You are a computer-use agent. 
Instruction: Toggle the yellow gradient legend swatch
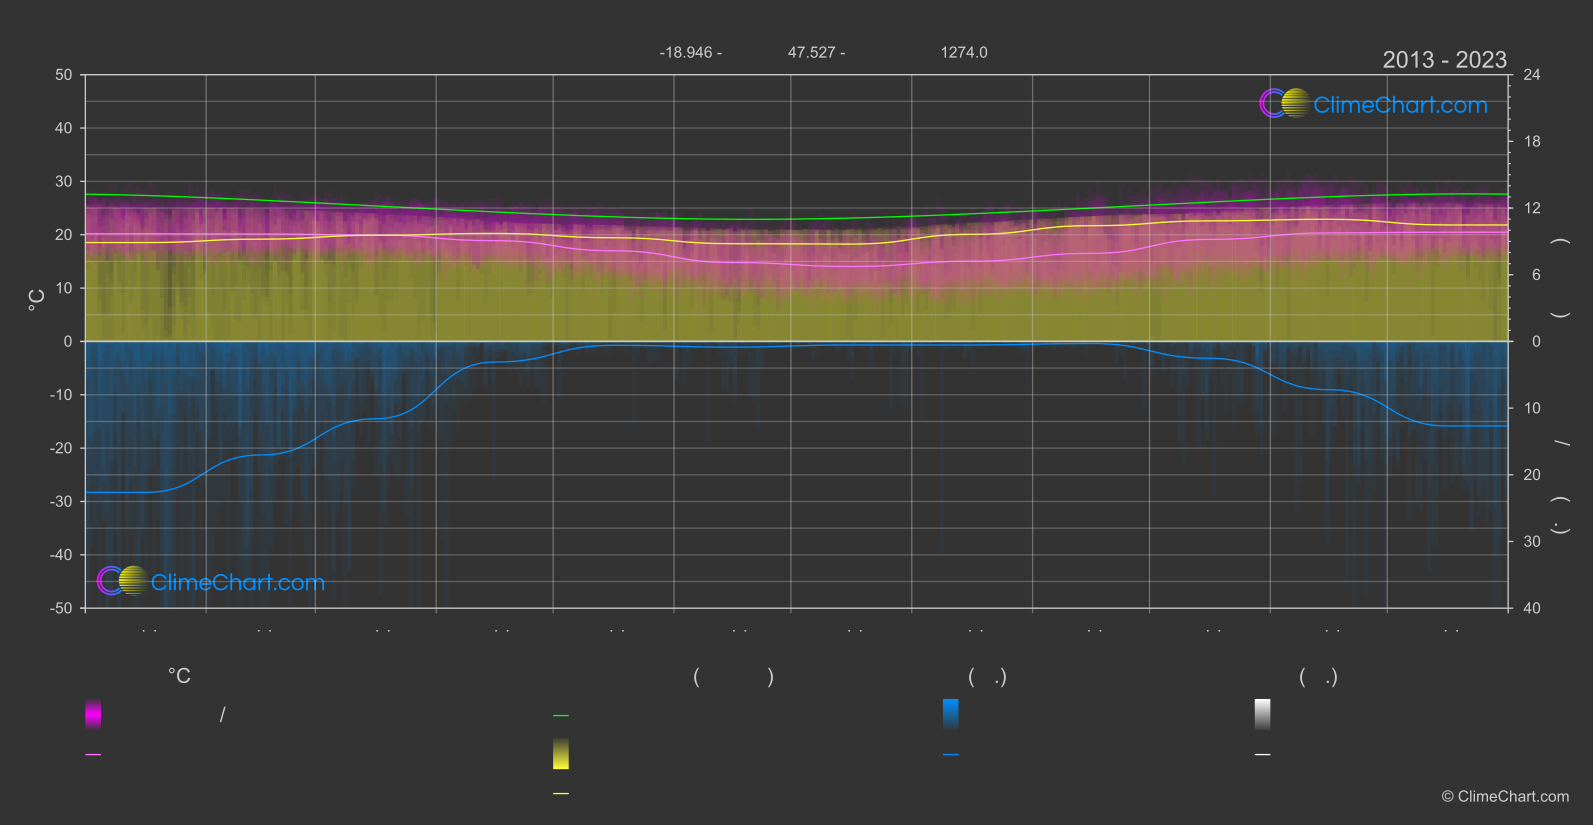(x=561, y=754)
